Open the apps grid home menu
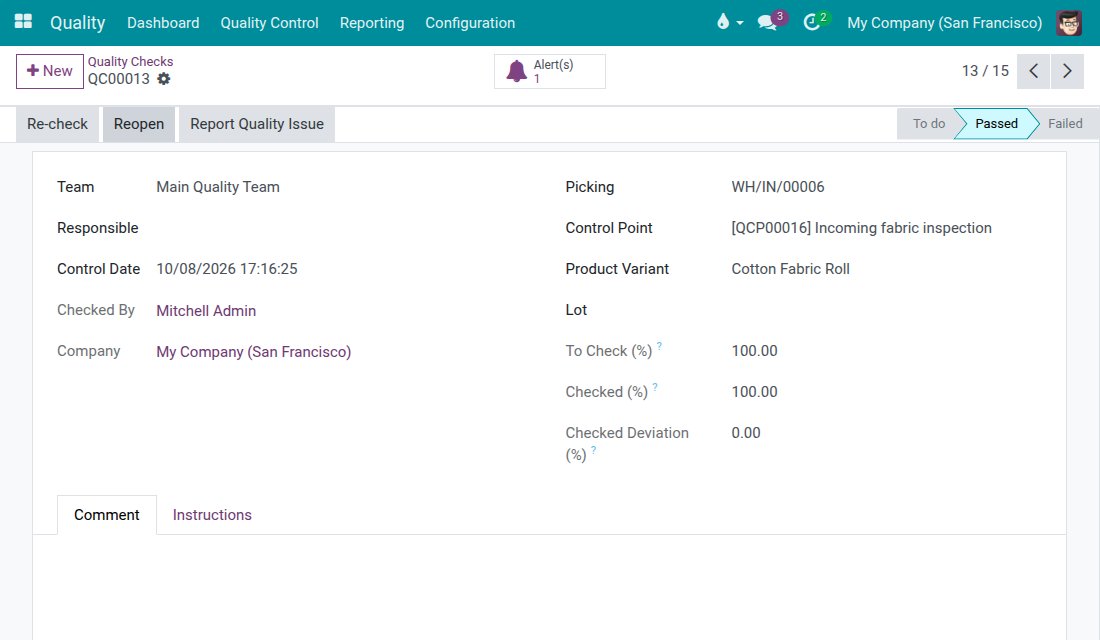 tap(23, 22)
